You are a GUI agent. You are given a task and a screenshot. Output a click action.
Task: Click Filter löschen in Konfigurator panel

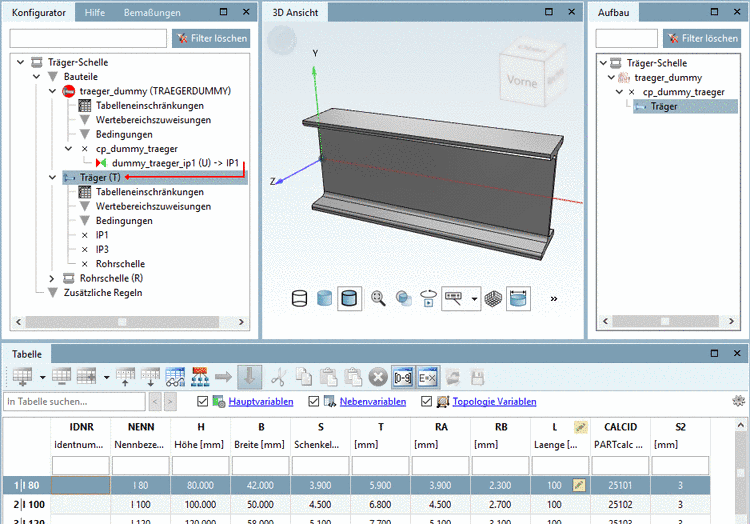pos(210,39)
